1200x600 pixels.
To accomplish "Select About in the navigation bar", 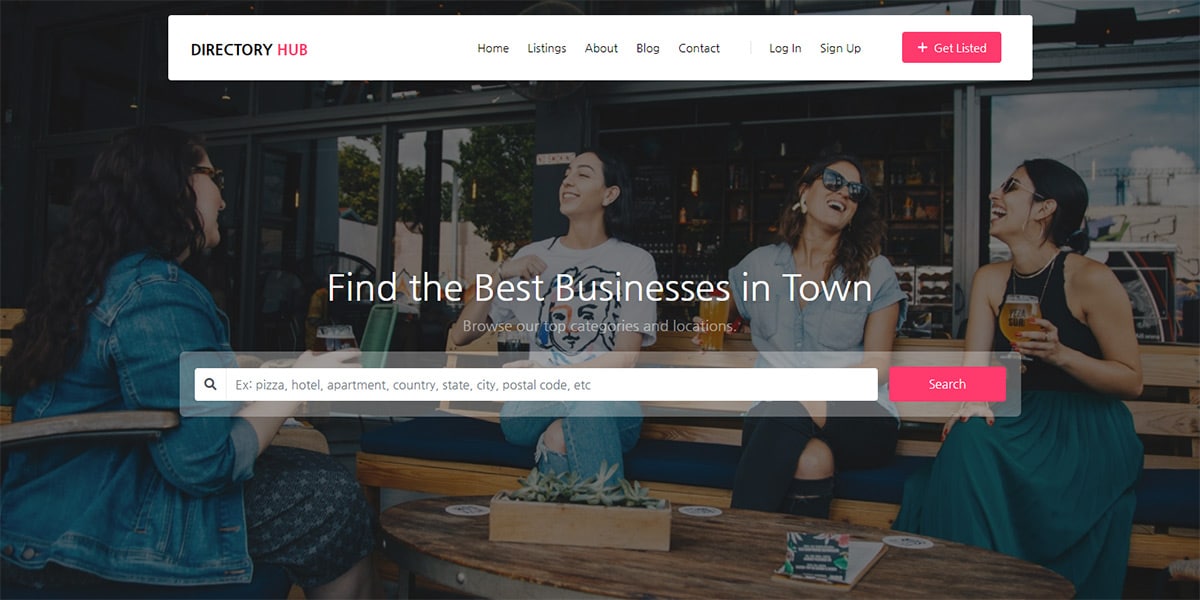I will pos(601,48).
